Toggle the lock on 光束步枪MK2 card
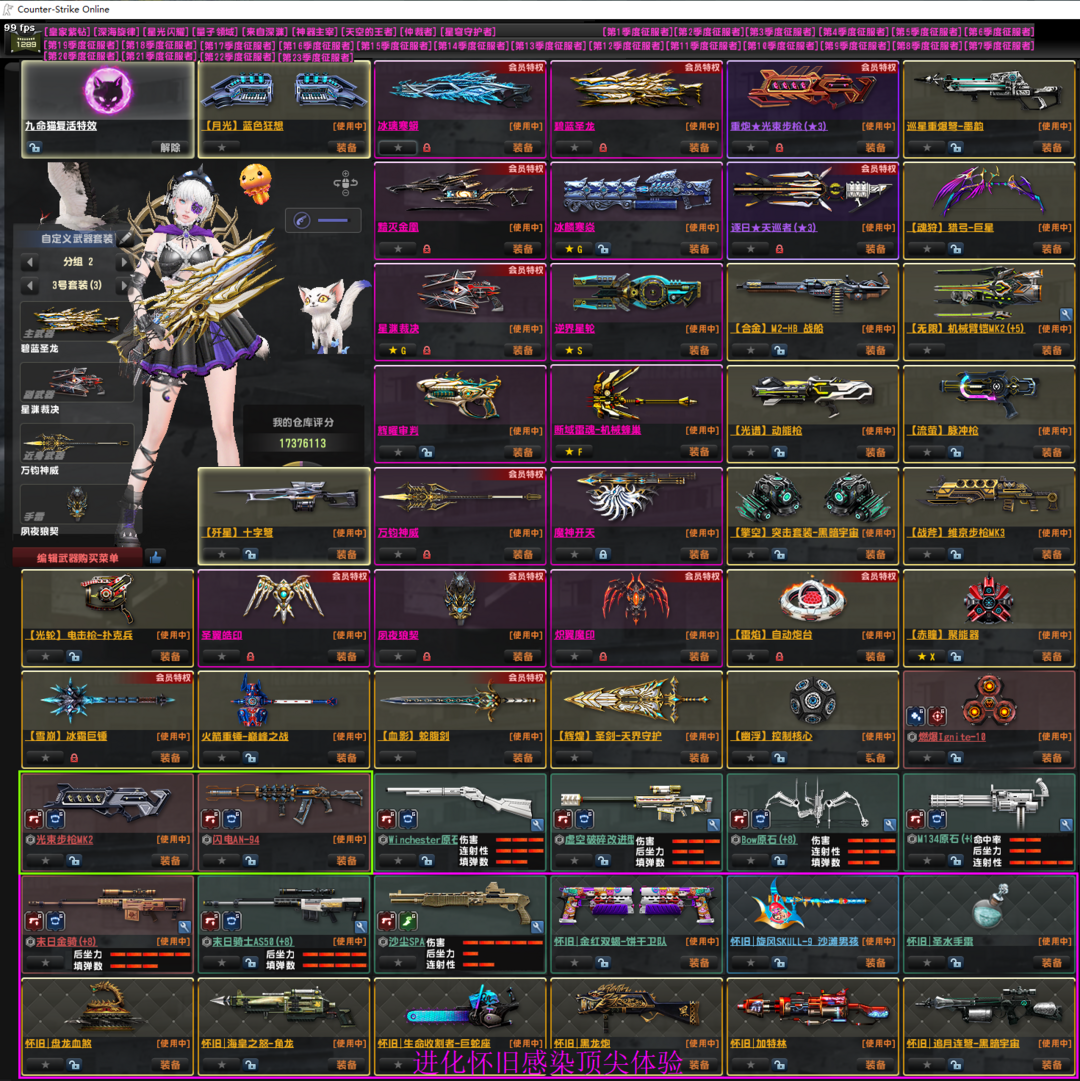 click(x=74, y=860)
